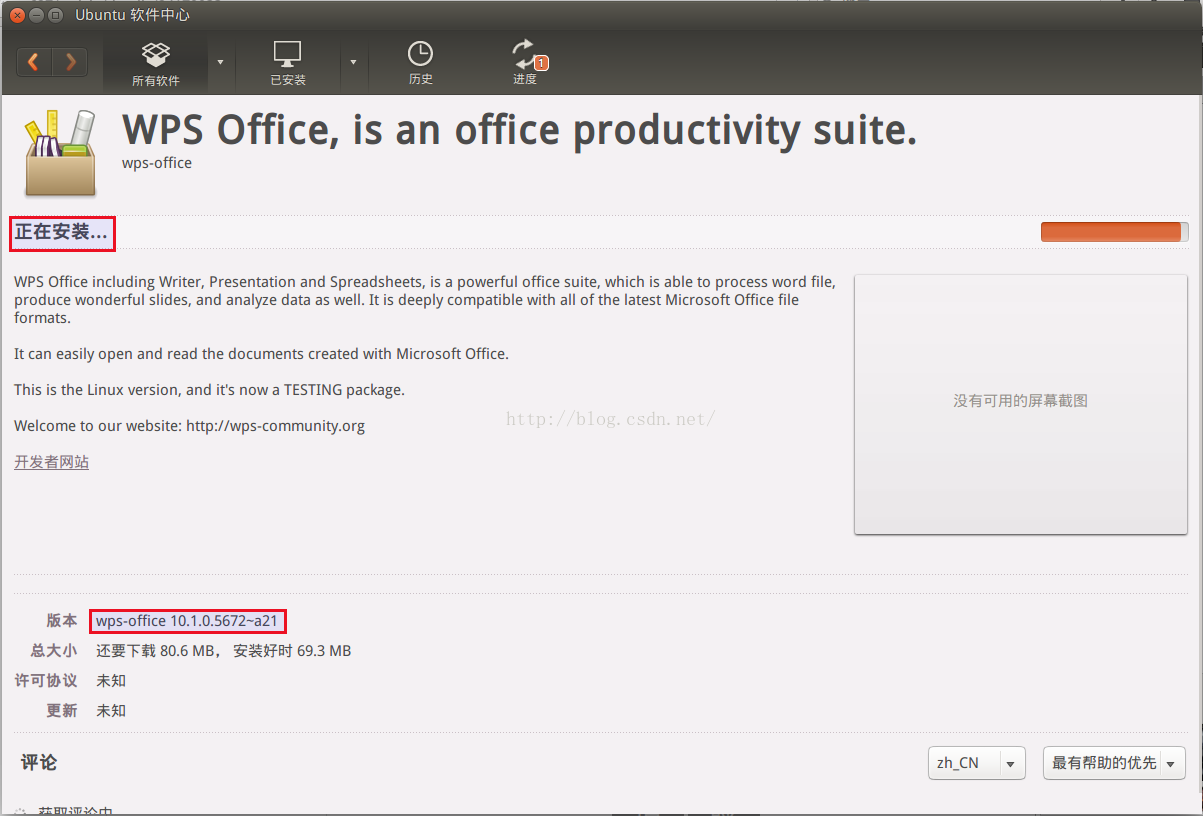Click the installation progress bar
The height and width of the screenshot is (816, 1203).
[x=1114, y=232]
